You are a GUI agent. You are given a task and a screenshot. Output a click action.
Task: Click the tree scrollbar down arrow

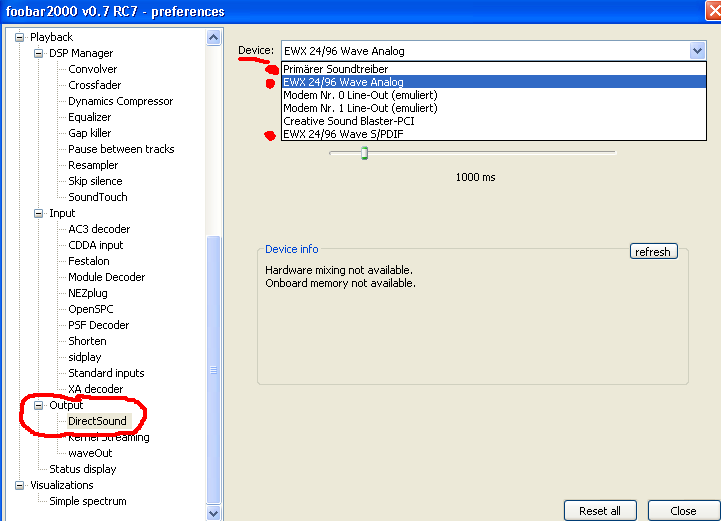[213, 513]
